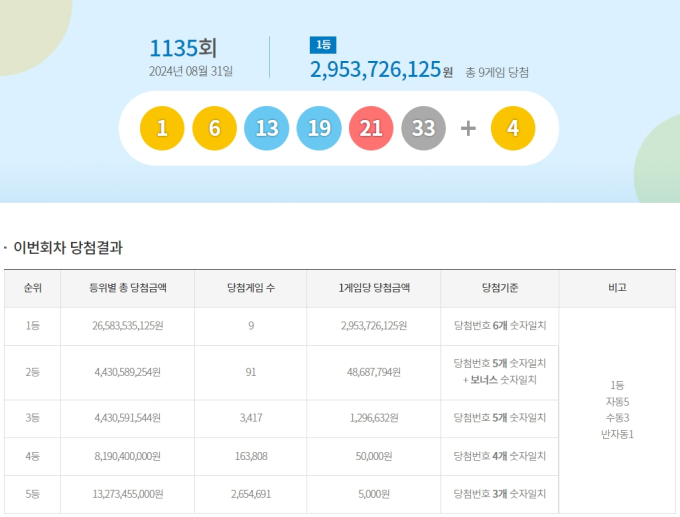Click the 보너스 숫자일치 criteria for 2등
Viewport: 680px width, 517px height.
coord(500,380)
